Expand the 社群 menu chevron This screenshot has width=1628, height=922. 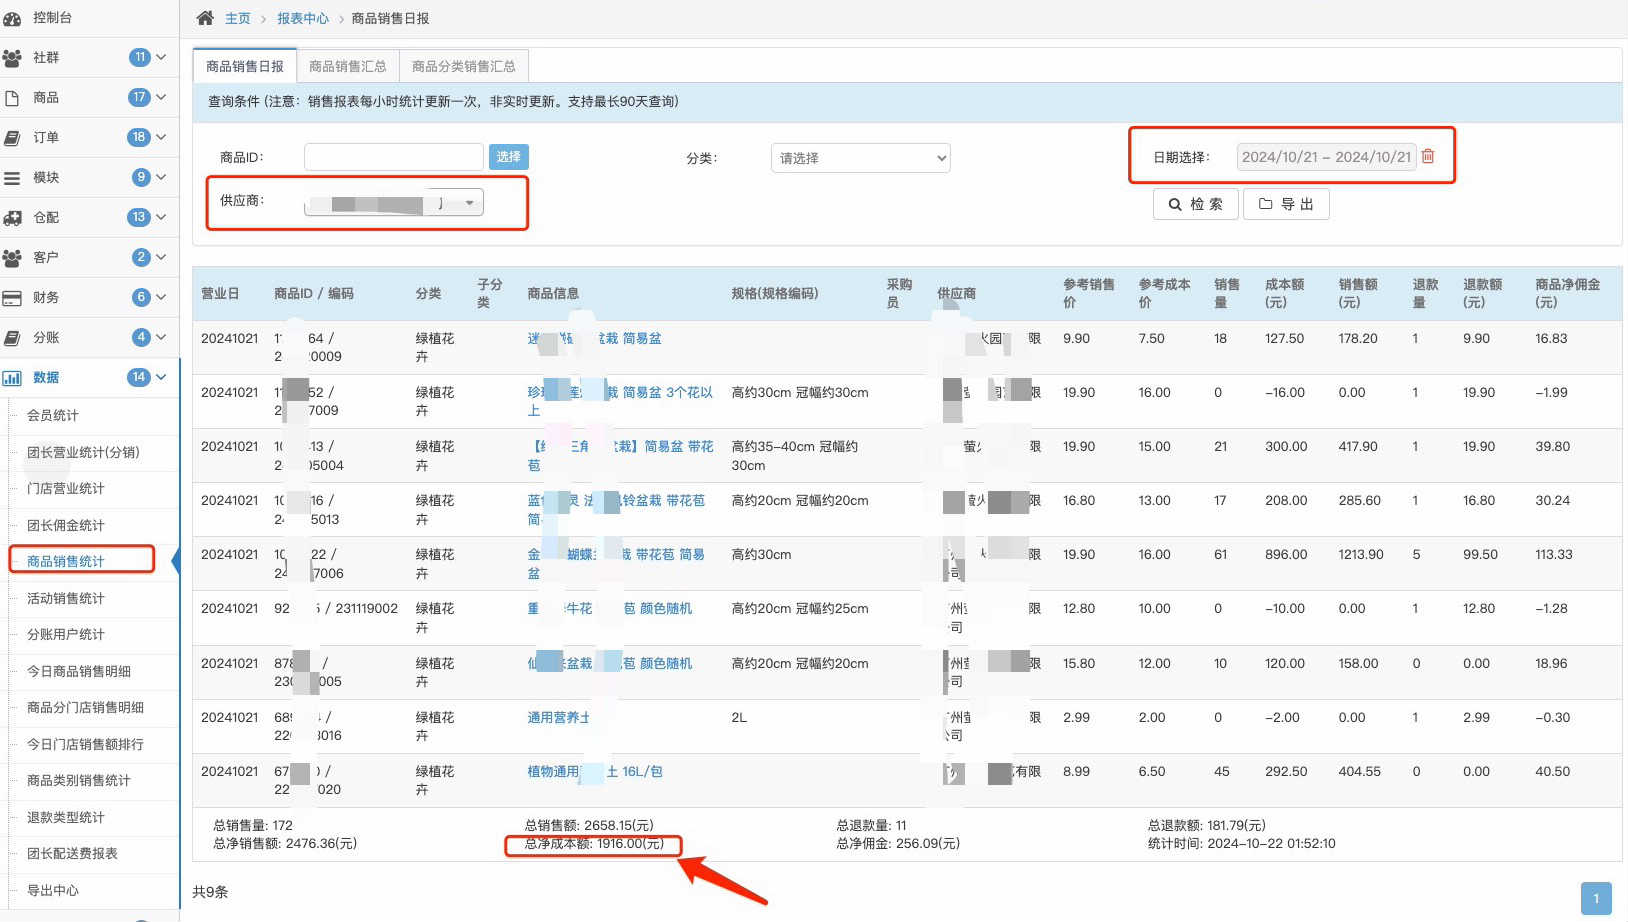point(161,57)
